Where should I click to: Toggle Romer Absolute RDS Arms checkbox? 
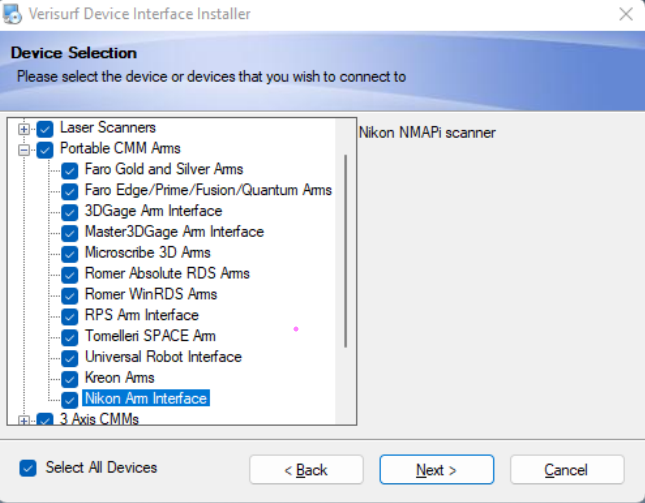[70, 275]
